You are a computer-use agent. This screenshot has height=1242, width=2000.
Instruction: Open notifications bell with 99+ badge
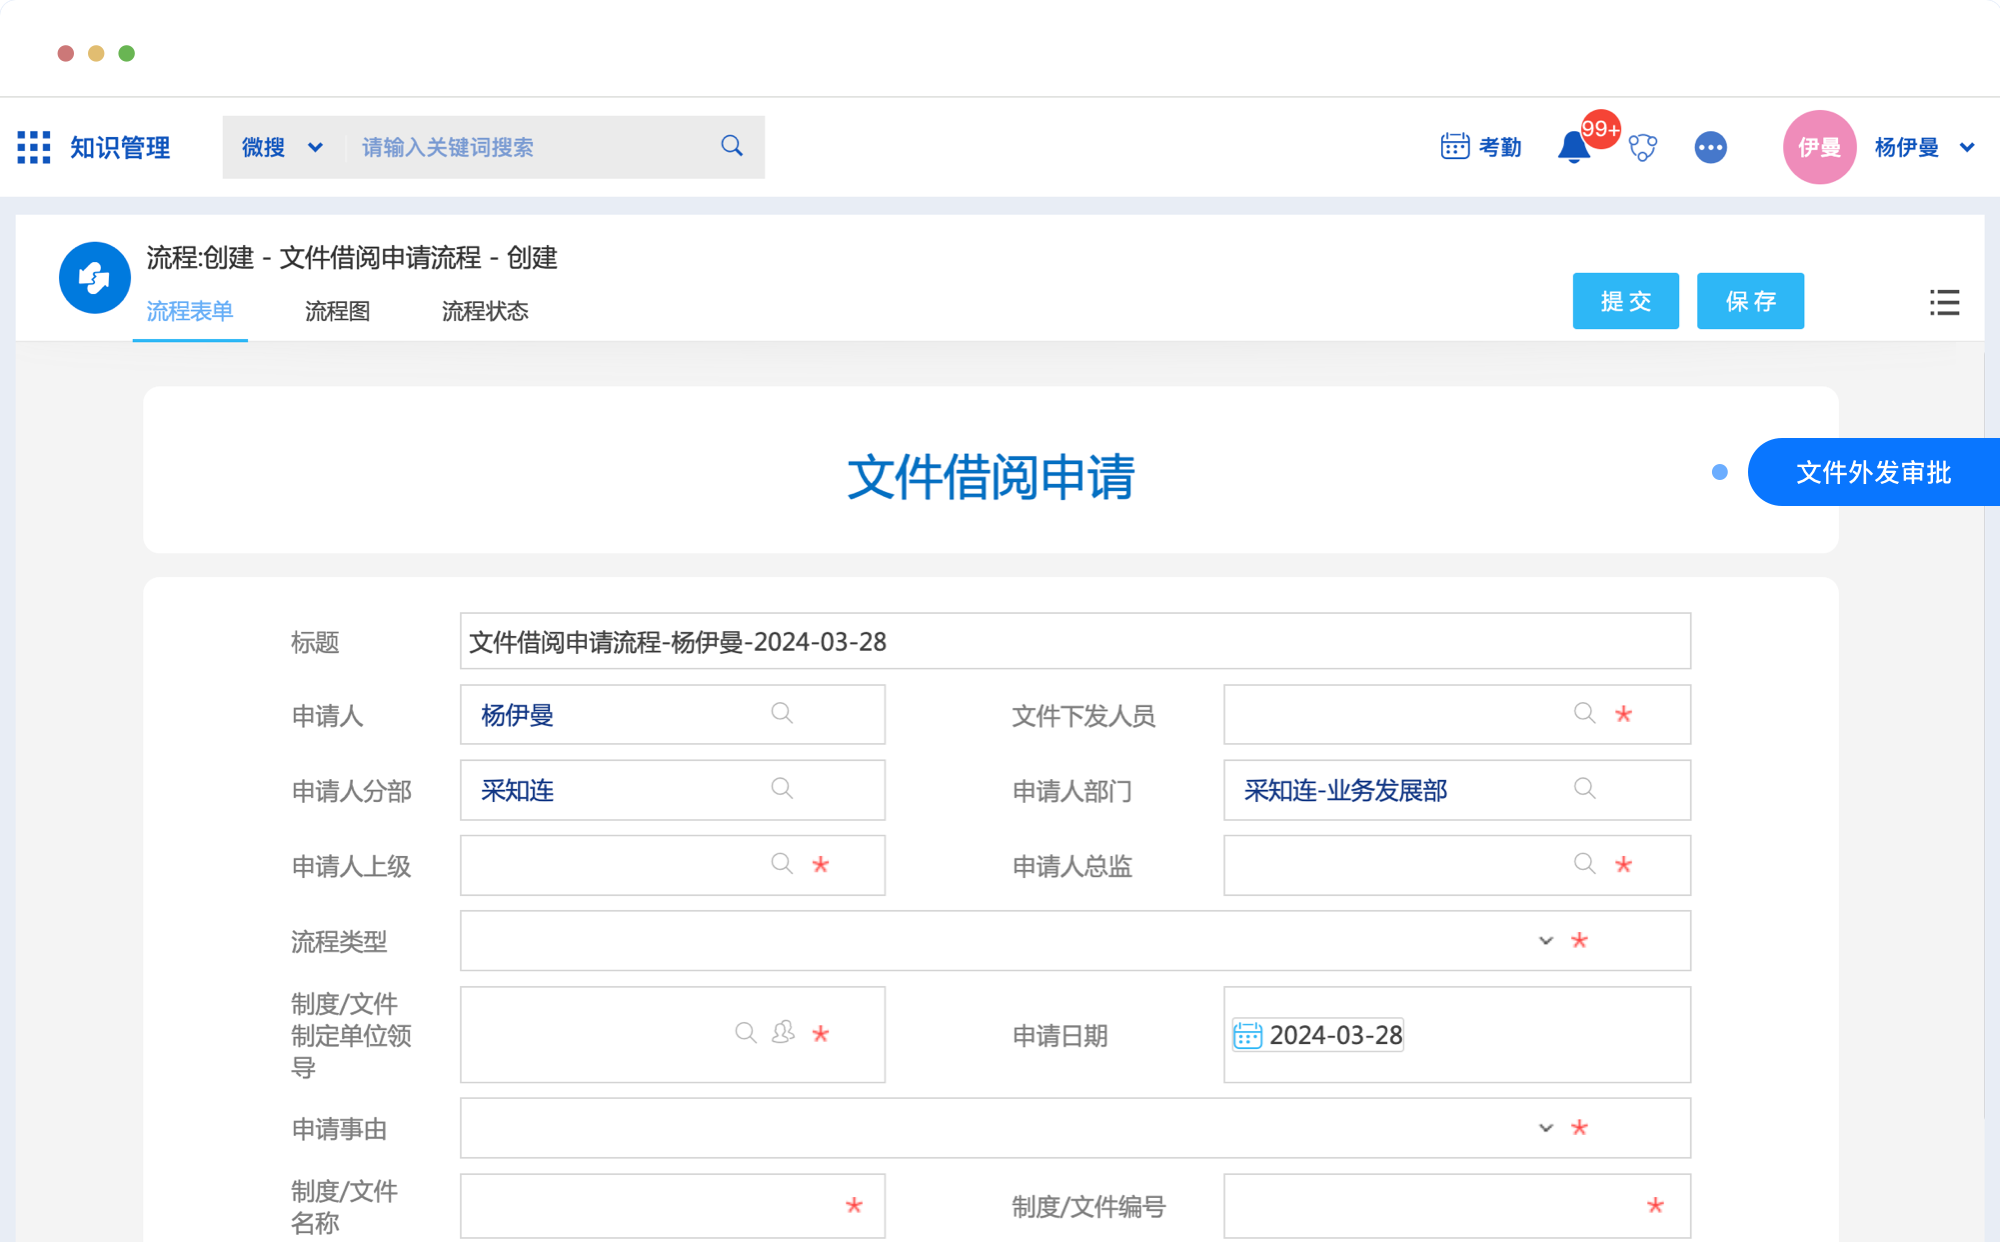(1574, 148)
